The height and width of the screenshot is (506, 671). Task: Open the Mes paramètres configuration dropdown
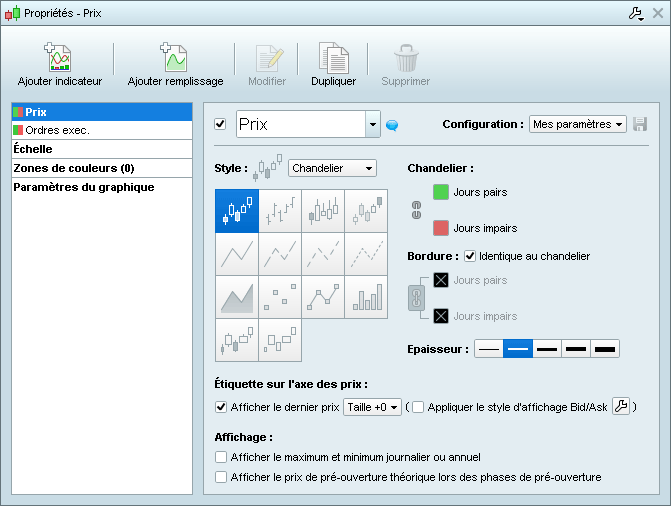(x=578, y=124)
